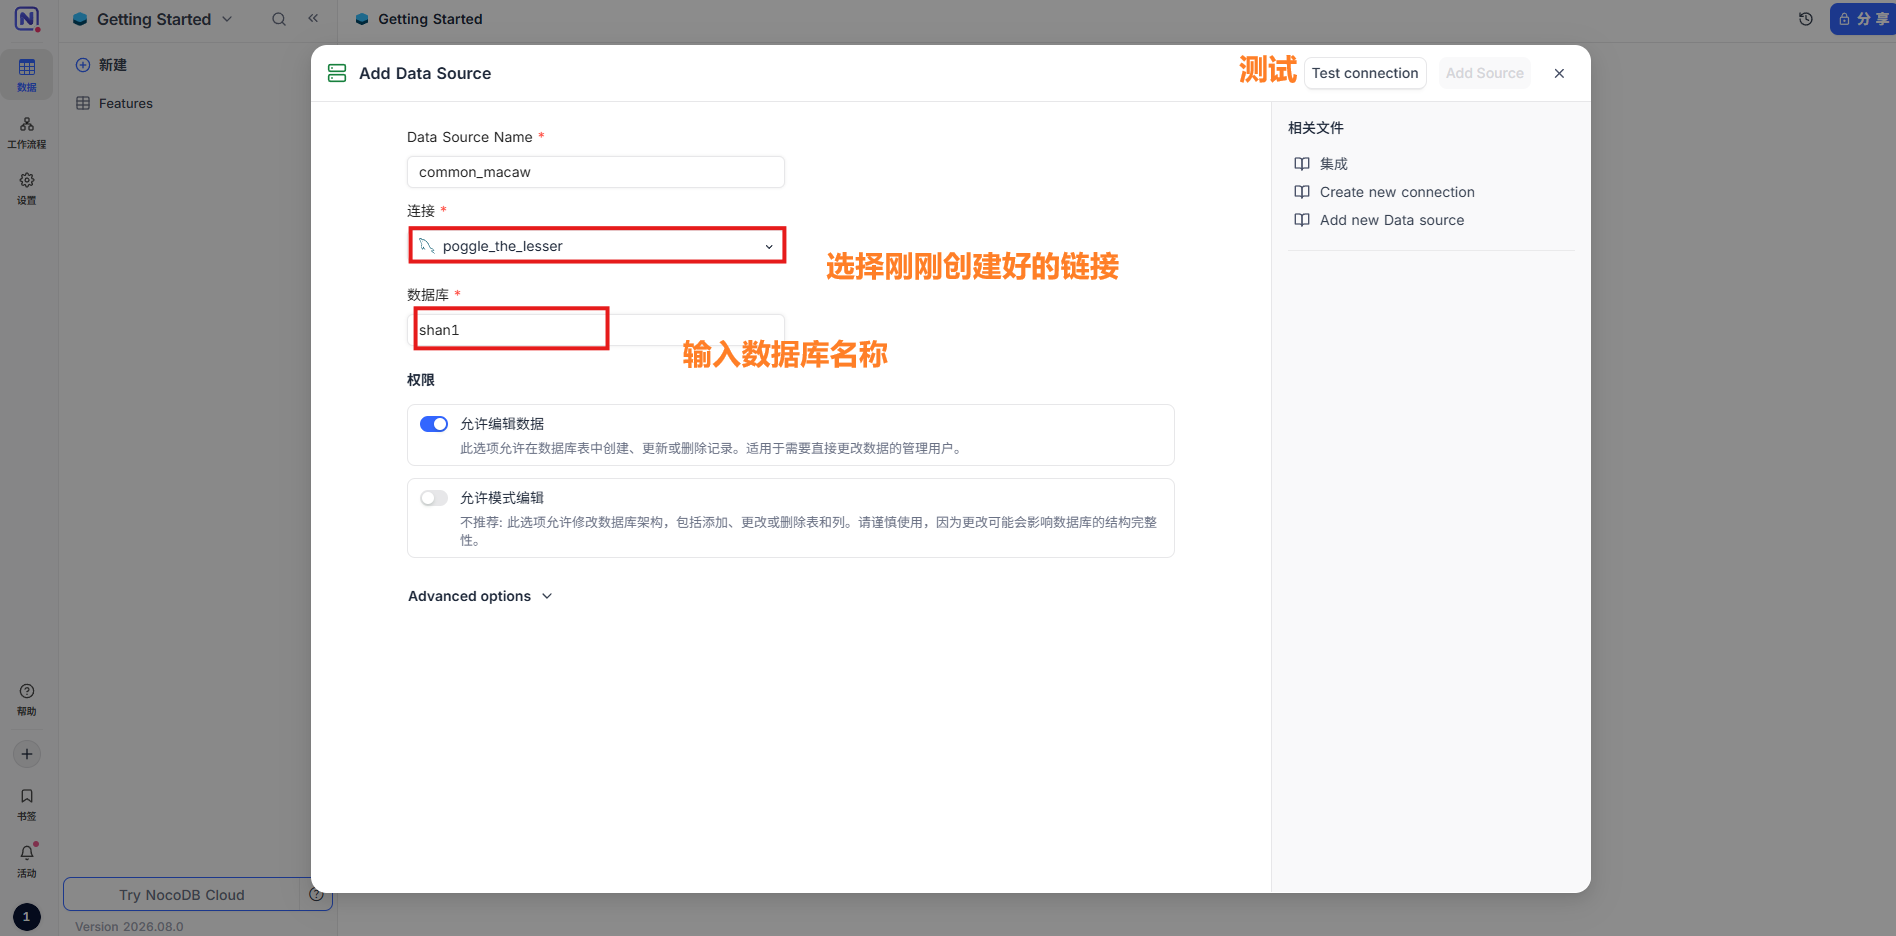
Task: Open the Create new connection doc link
Action: 1397,192
